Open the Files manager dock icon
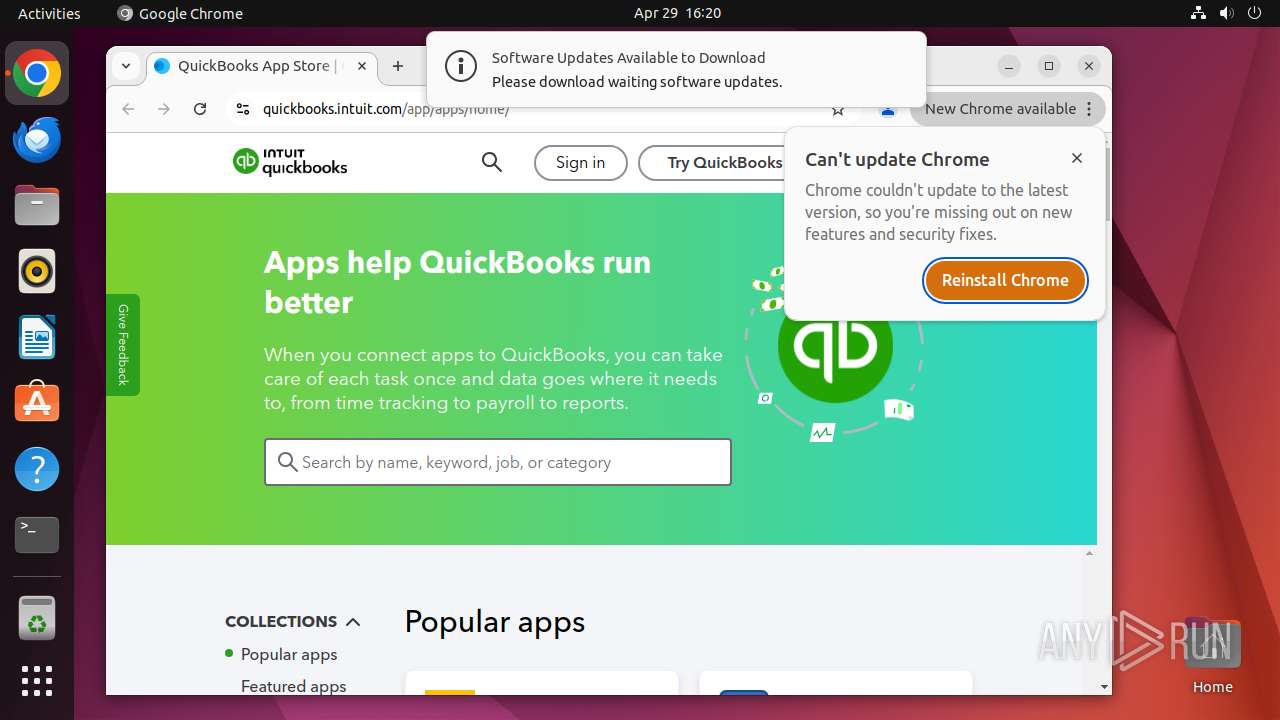Image resolution: width=1280 pixels, height=720 pixels. click(x=37, y=206)
